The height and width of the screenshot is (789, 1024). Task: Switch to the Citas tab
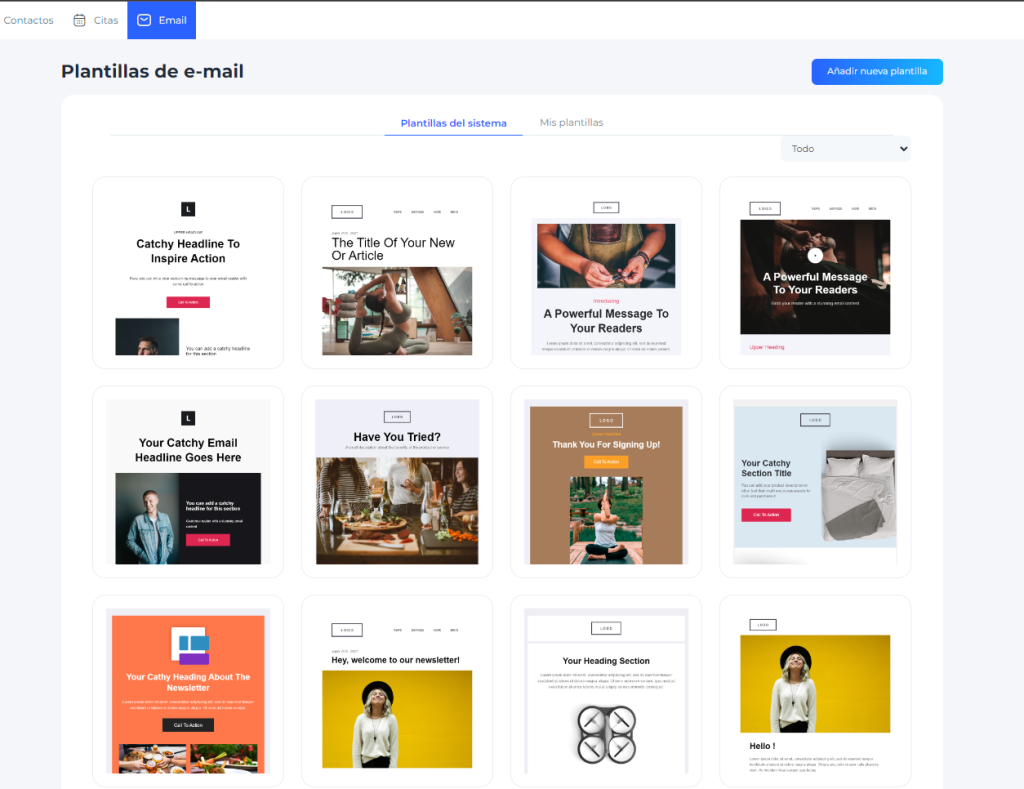[96, 20]
